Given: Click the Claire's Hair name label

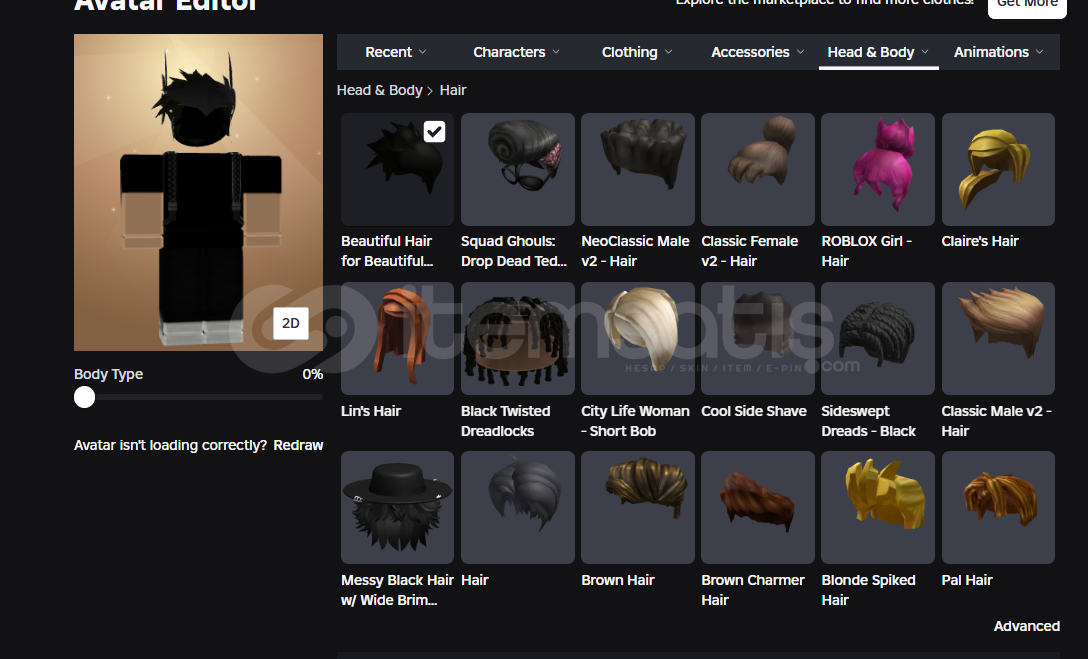Looking at the screenshot, I should 980,241.
